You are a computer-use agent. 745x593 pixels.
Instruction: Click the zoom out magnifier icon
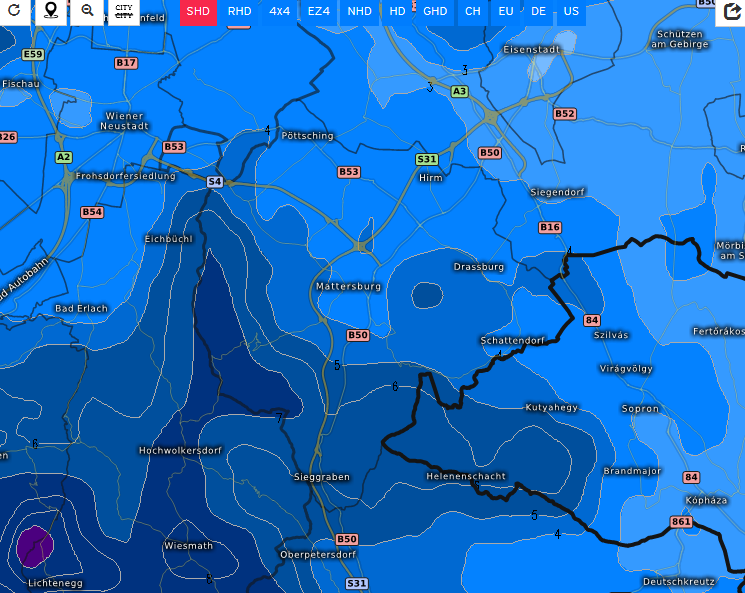88,11
